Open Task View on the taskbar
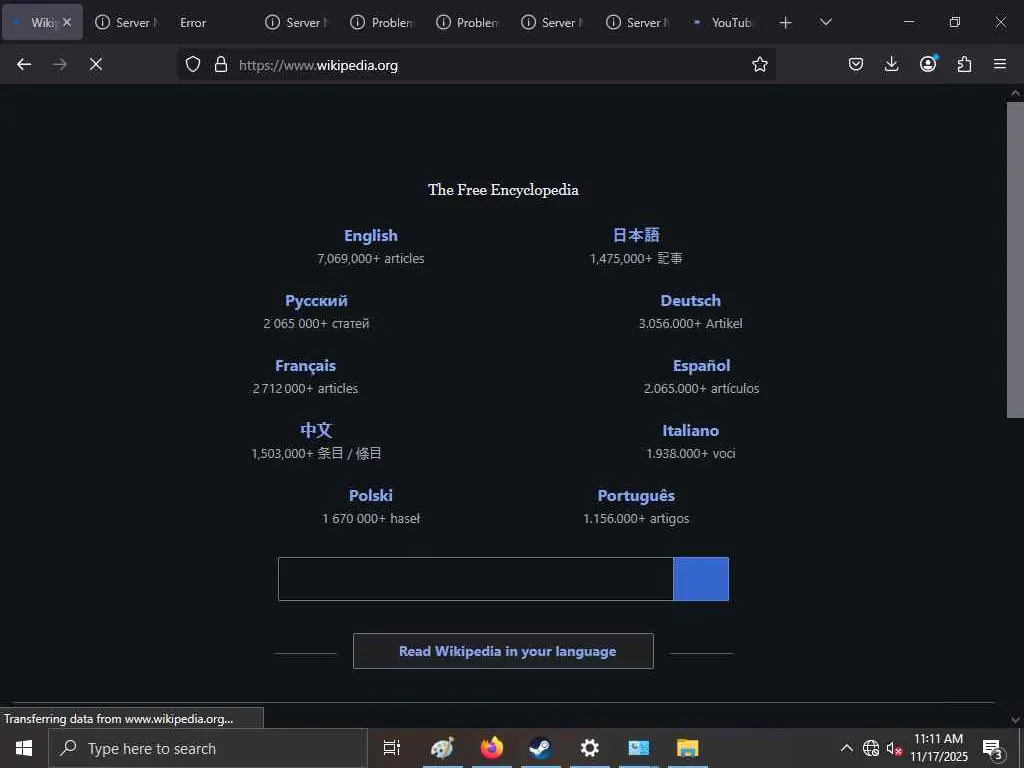The image size is (1024, 768). (391, 748)
